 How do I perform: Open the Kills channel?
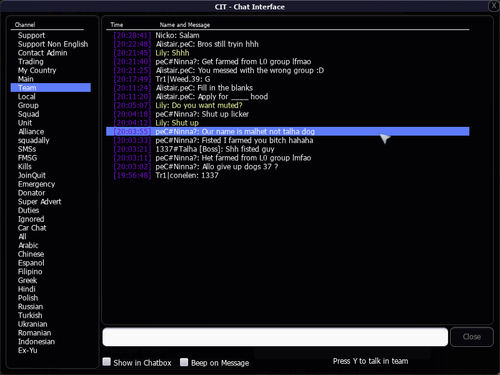pos(25,167)
